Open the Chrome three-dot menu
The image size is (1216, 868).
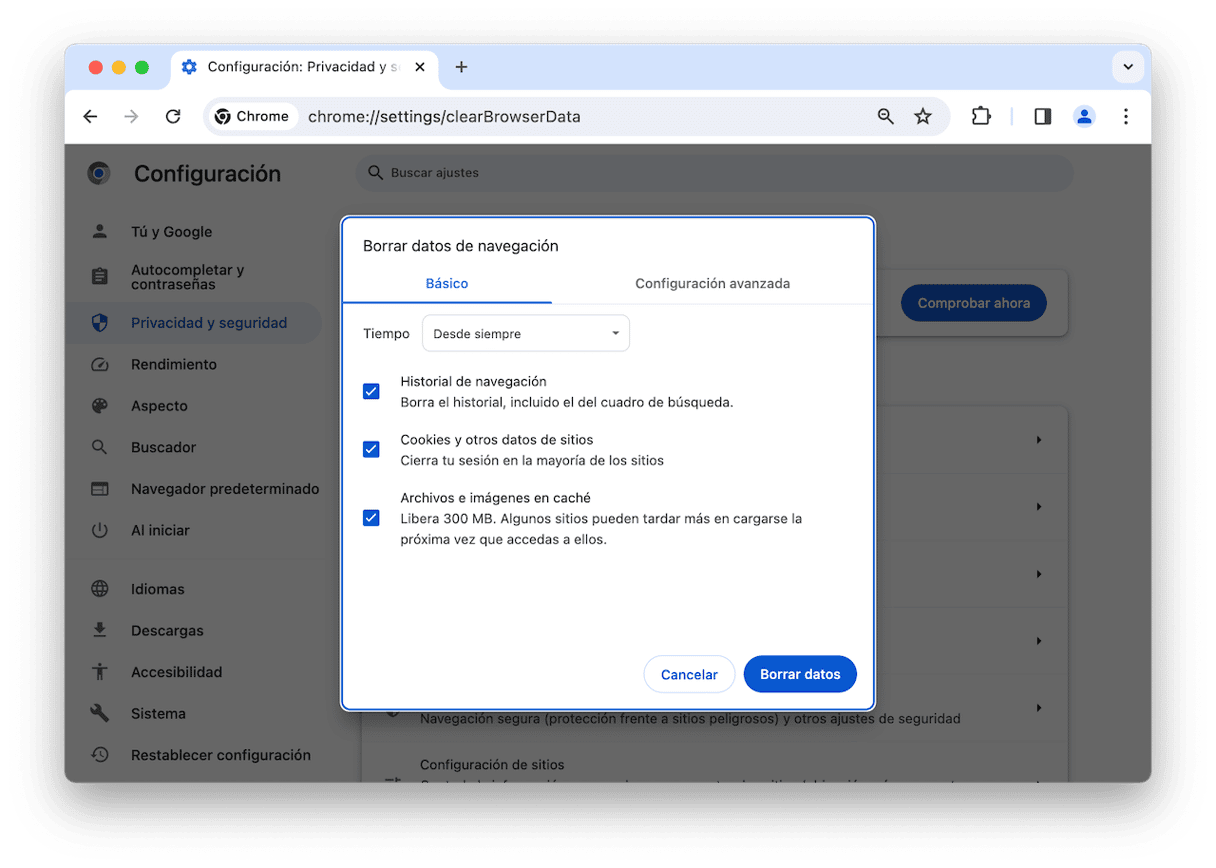point(1126,117)
